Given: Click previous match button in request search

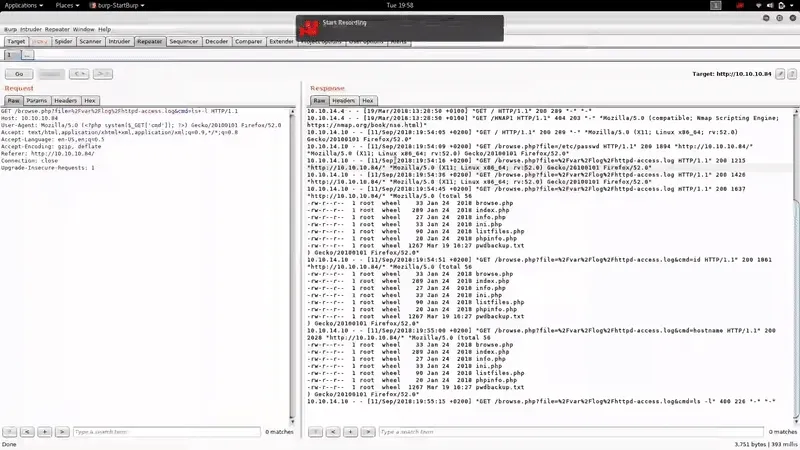Looking at the screenshot, I should 27,432.
